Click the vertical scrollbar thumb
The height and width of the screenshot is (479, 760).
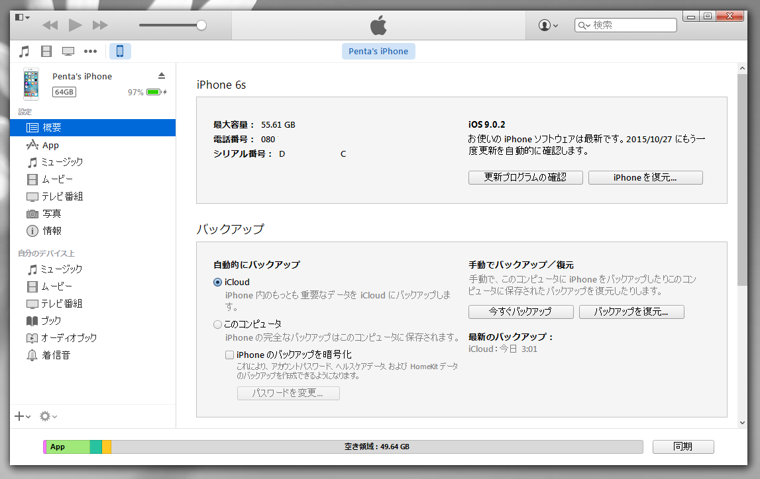coord(742,180)
